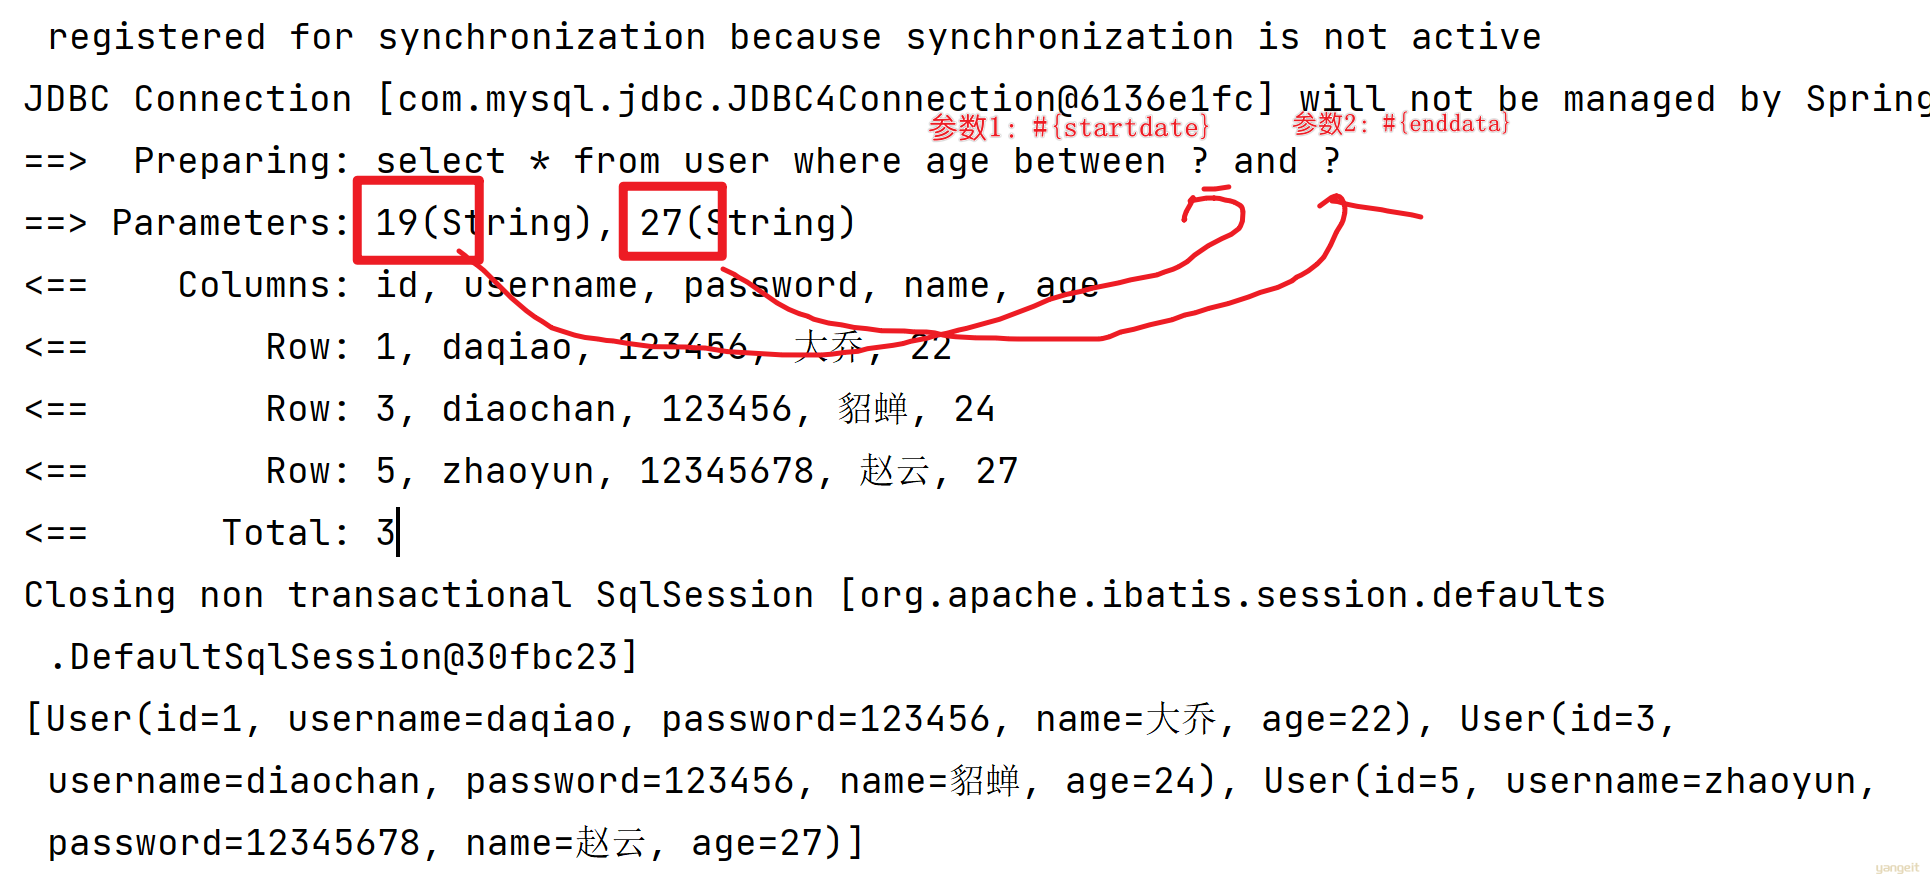Screen dimensions: 1930x884
Task: Click the red annotation 参数1: #{startdate}
Action: click(x=1069, y=127)
